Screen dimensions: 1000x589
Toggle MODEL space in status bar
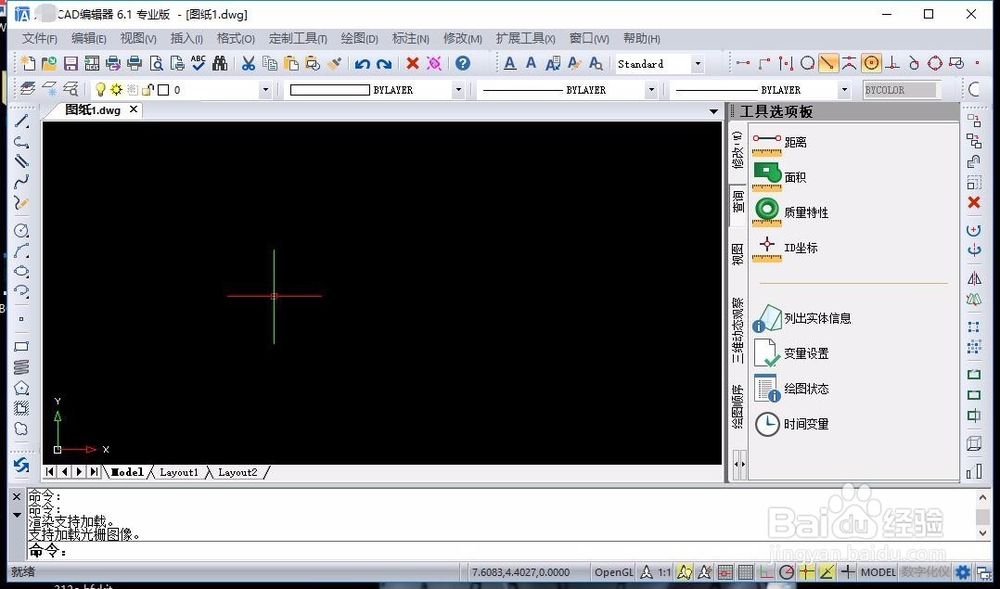(878, 572)
